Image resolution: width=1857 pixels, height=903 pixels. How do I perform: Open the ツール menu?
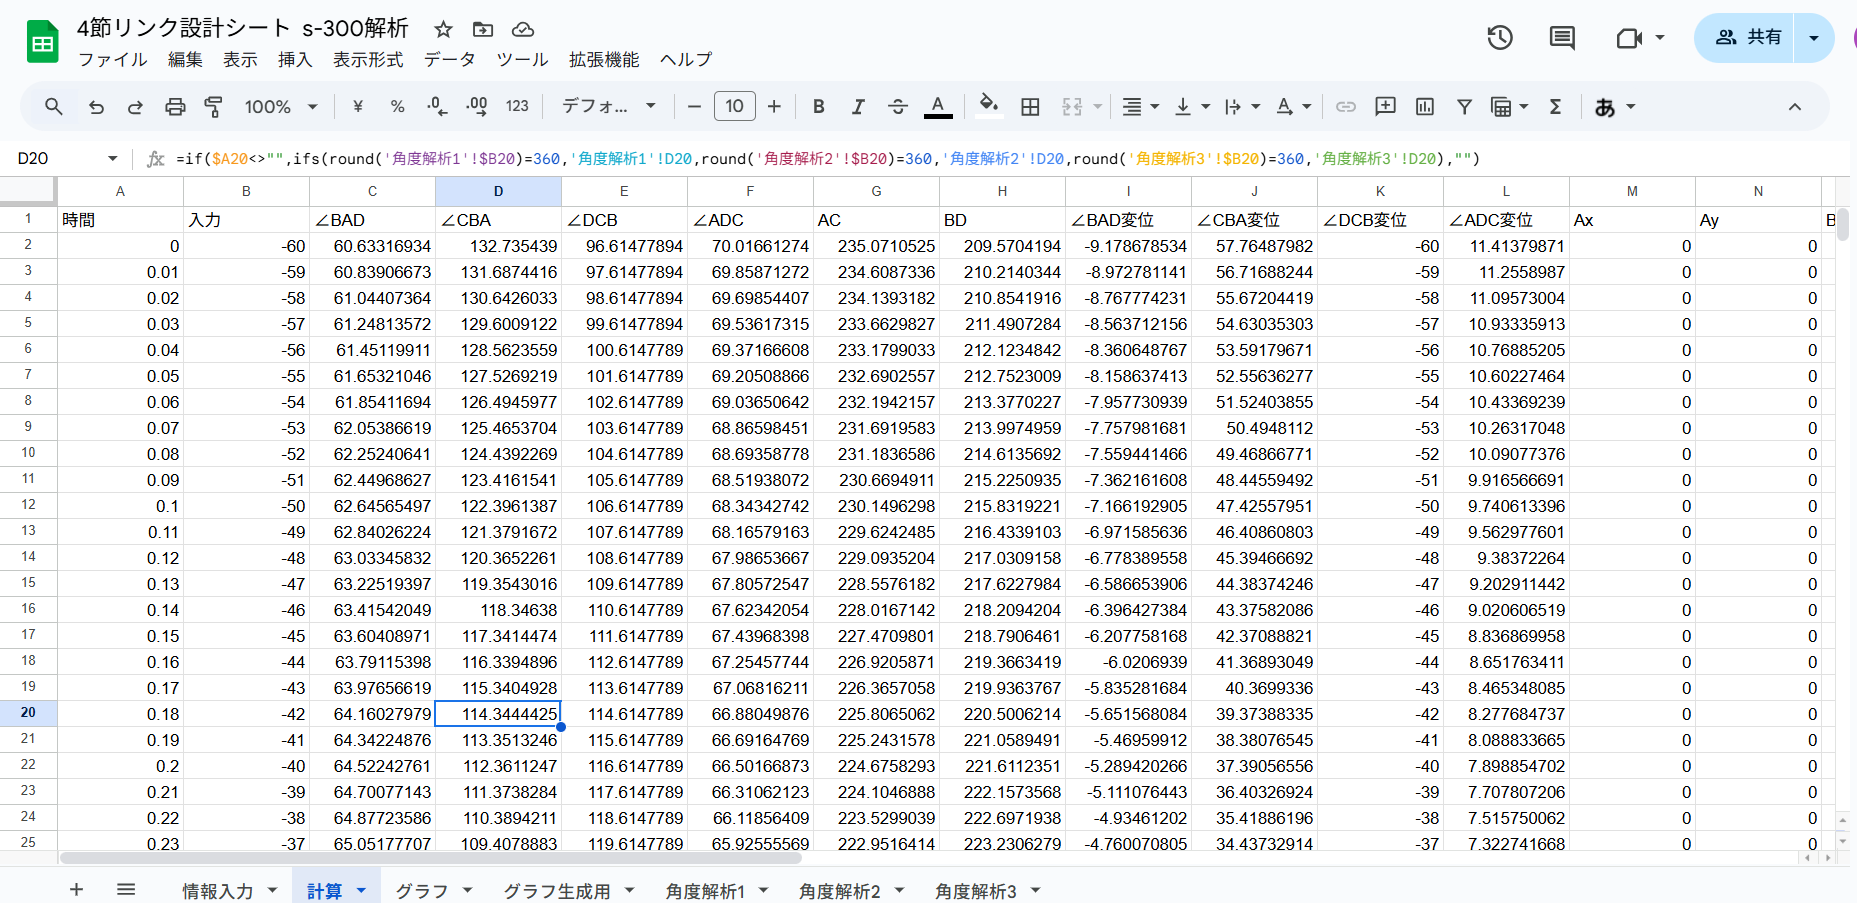click(x=522, y=60)
